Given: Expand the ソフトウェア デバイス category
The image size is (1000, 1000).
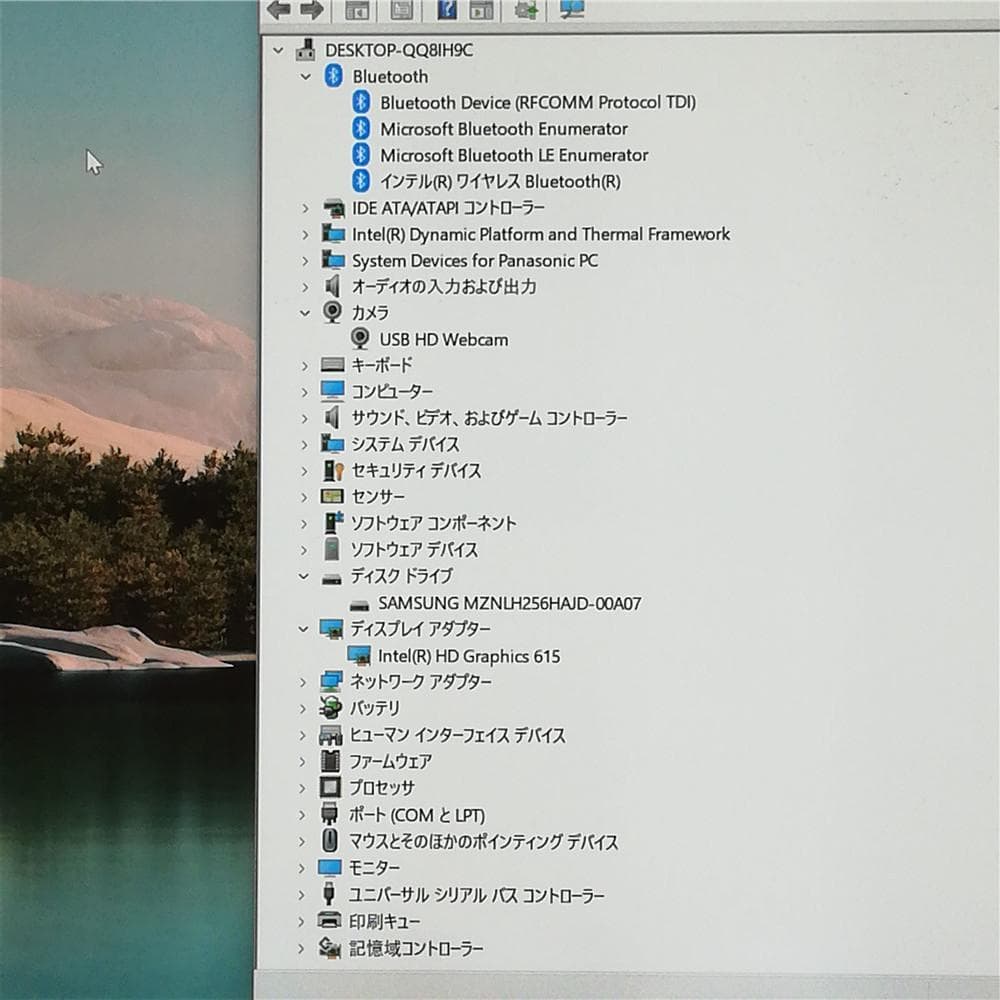Looking at the screenshot, I should (x=304, y=550).
